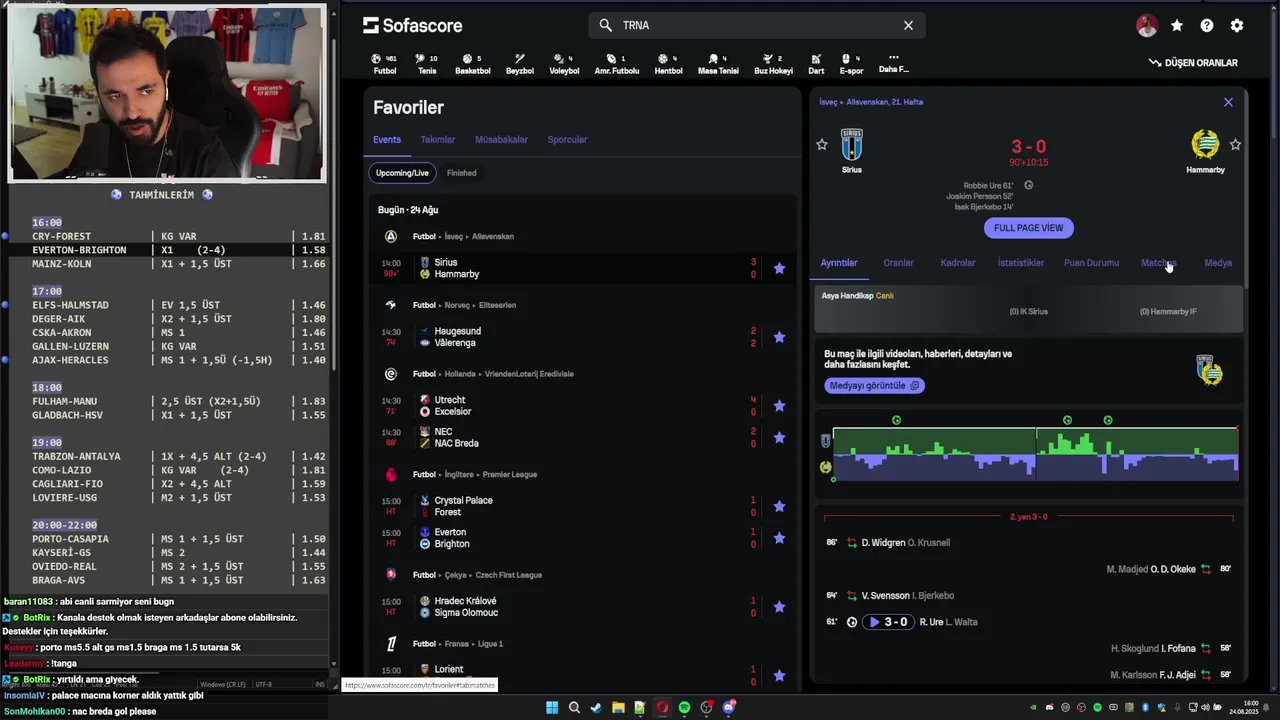The height and width of the screenshot is (720, 1280).
Task: Open Discord from the taskbar
Action: [729, 708]
